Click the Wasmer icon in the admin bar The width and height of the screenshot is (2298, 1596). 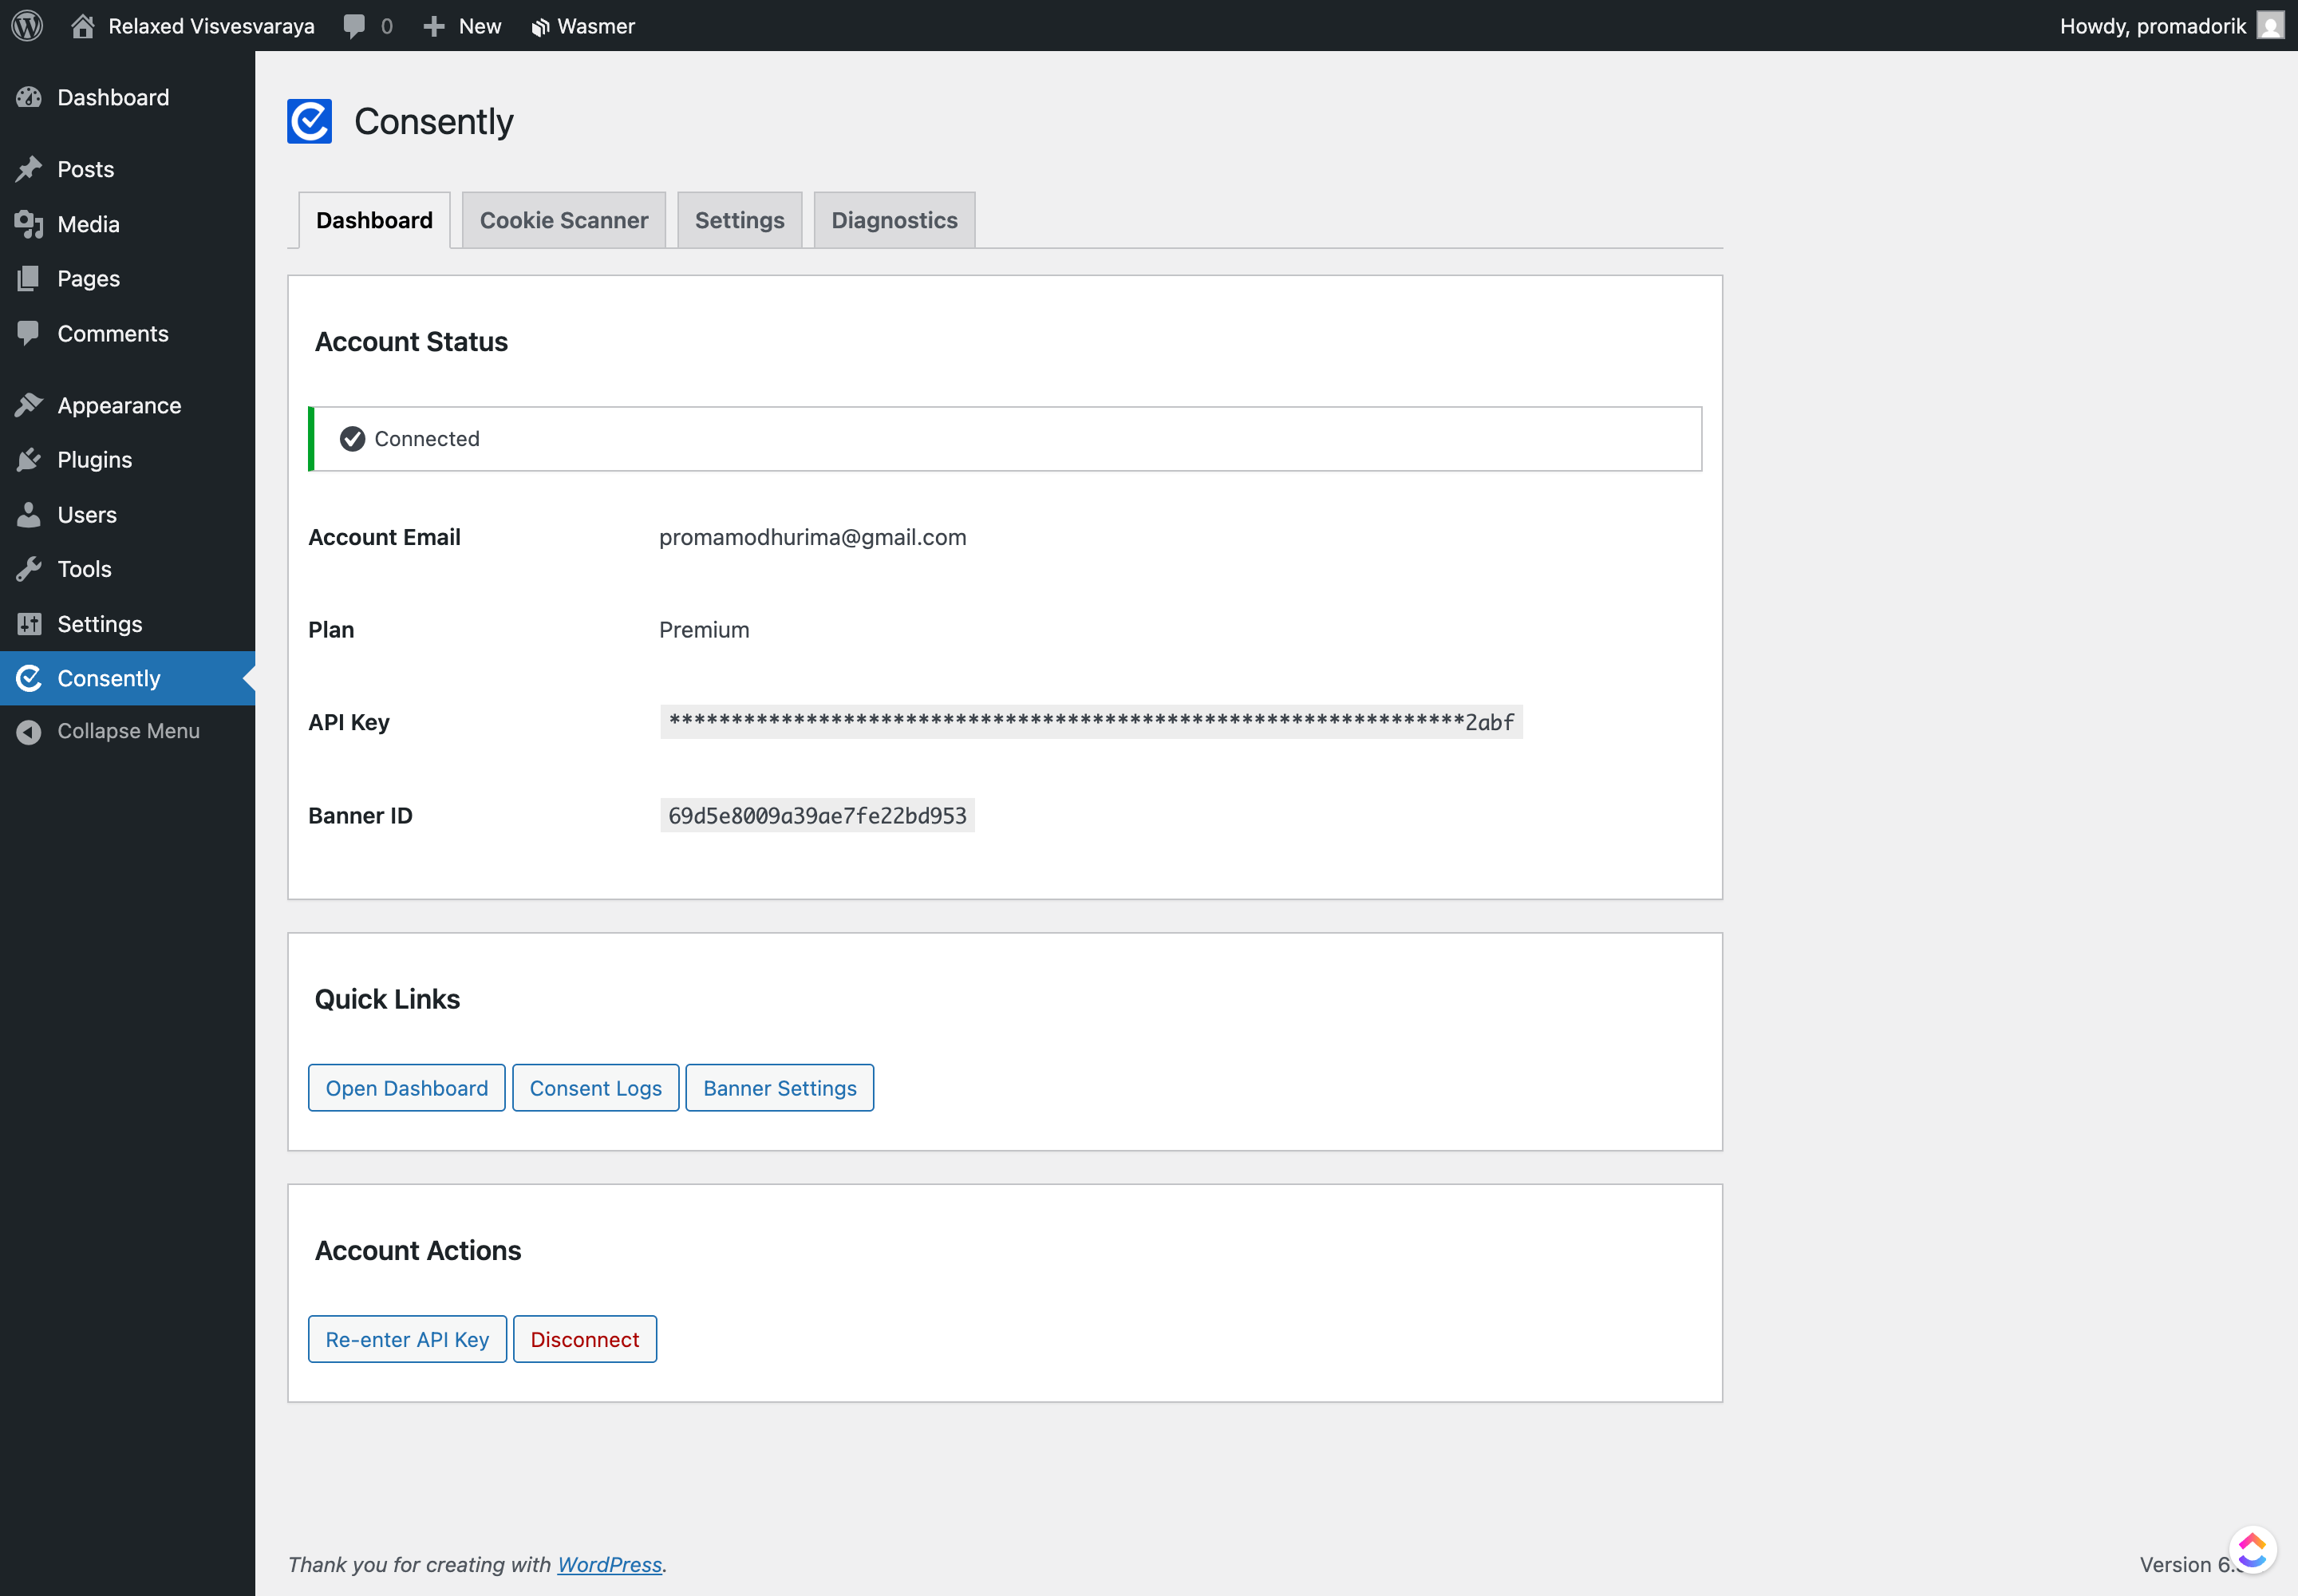(x=540, y=25)
